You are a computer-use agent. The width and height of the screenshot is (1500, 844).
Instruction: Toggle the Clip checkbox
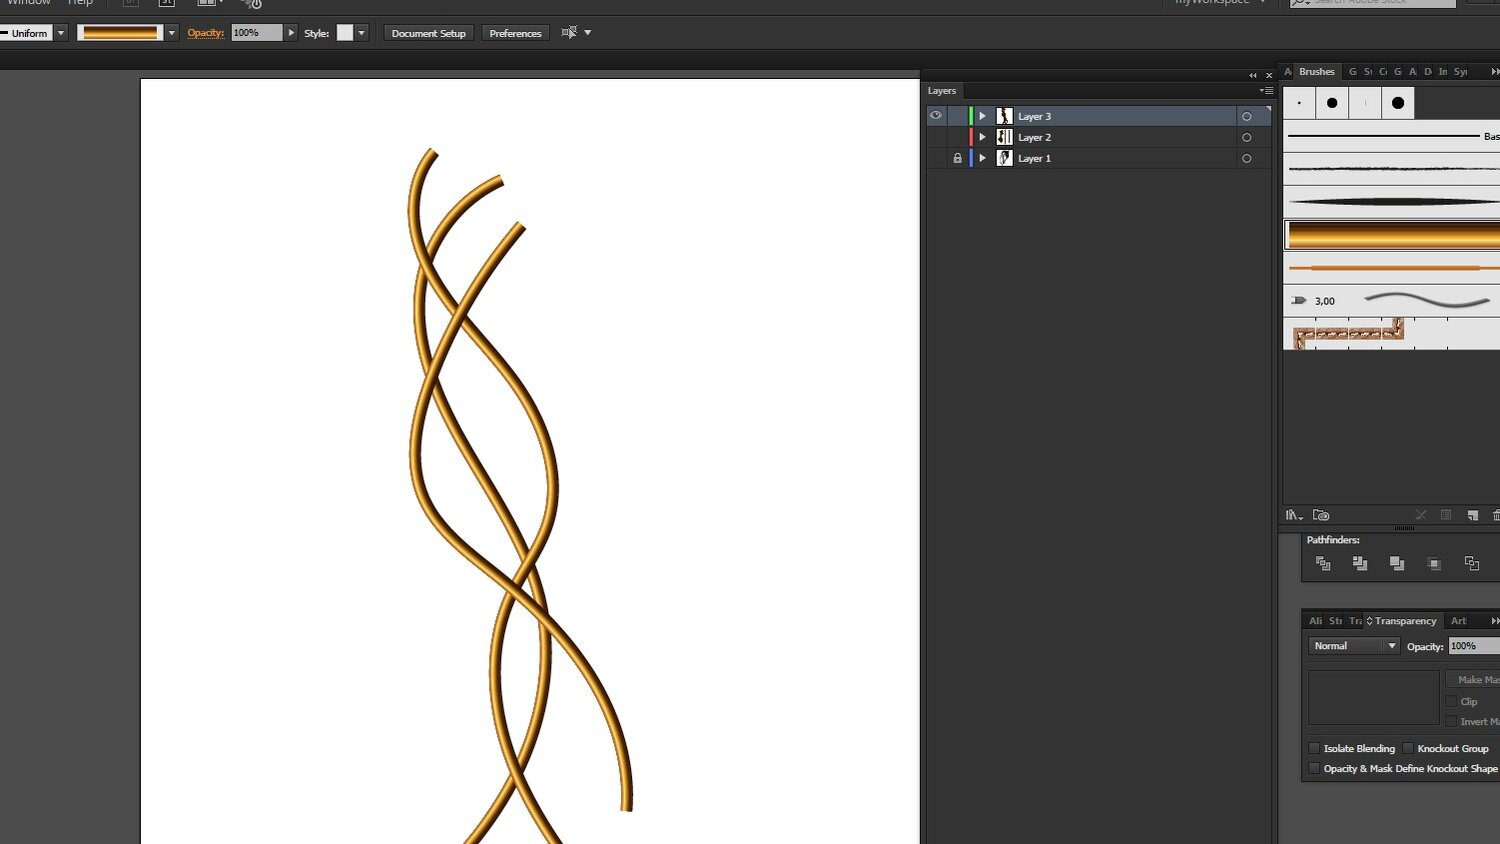[1451, 701]
